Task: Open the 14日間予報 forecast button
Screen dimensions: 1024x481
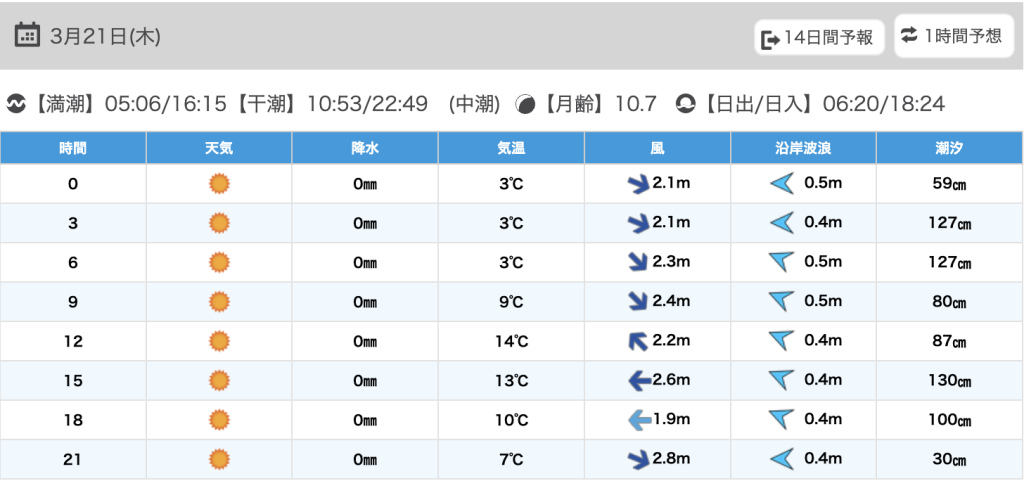Action: pos(818,38)
